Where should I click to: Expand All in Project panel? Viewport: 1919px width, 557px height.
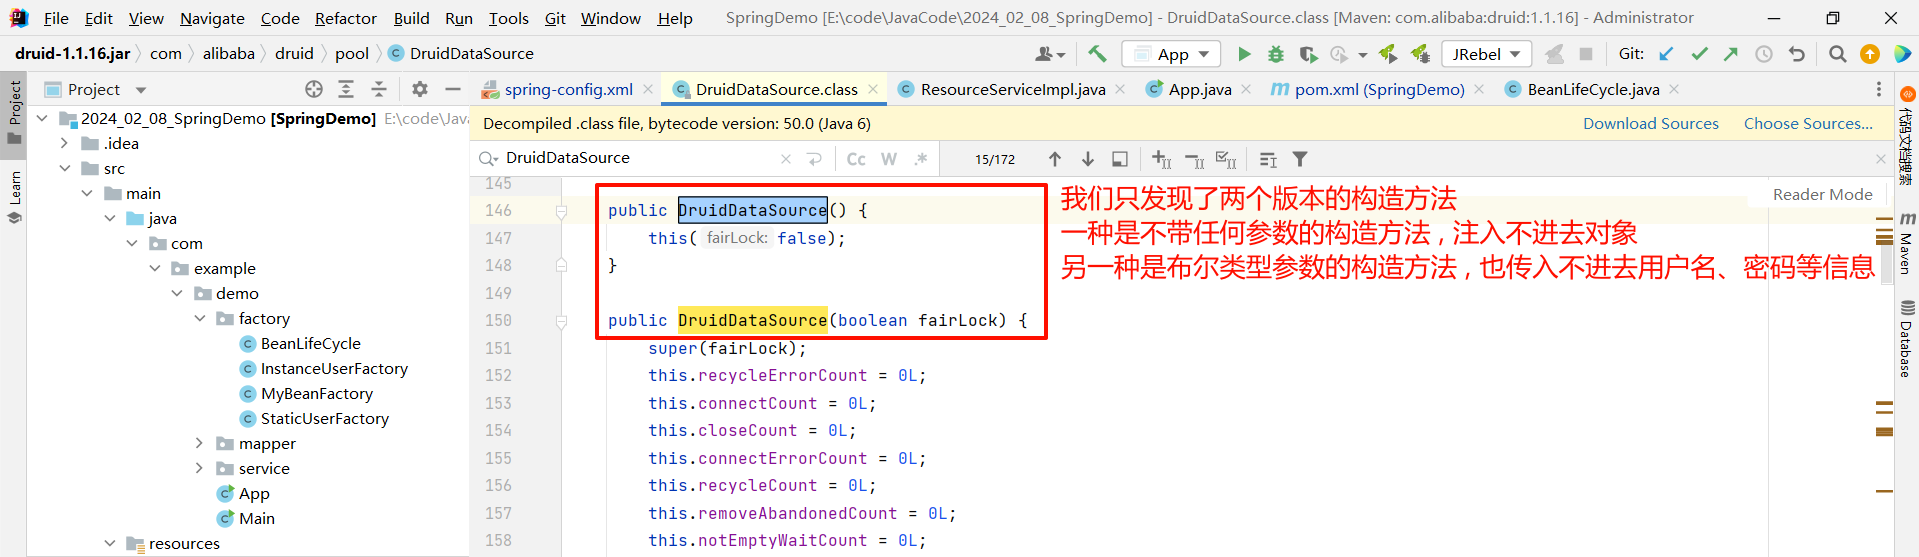click(346, 89)
